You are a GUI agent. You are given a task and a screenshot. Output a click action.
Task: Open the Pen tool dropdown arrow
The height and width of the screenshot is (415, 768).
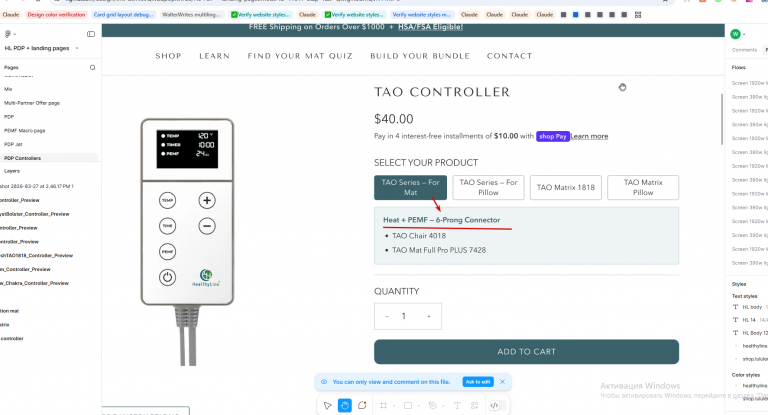(442, 406)
